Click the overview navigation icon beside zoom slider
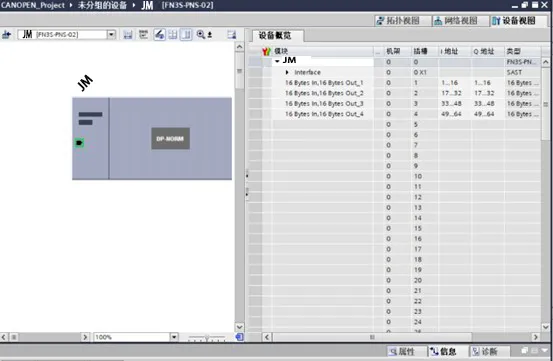The width and height of the screenshot is (553, 361). point(239,337)
